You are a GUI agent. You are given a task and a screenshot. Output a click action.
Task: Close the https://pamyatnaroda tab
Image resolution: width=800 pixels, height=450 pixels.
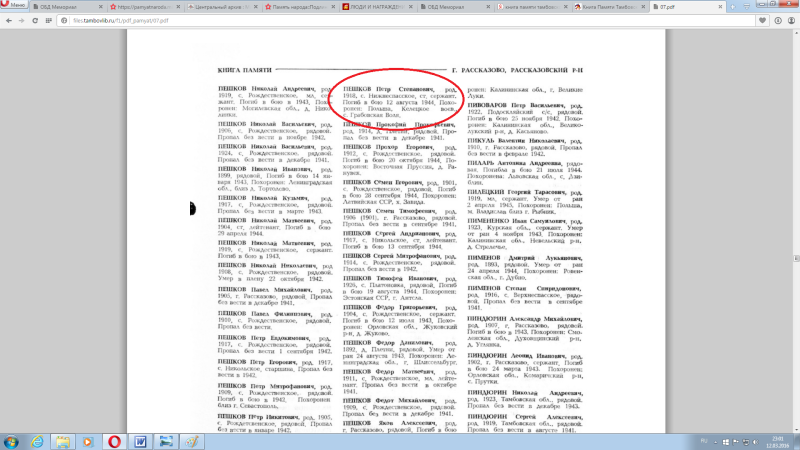pyautogui.click(x=178, y=7)
